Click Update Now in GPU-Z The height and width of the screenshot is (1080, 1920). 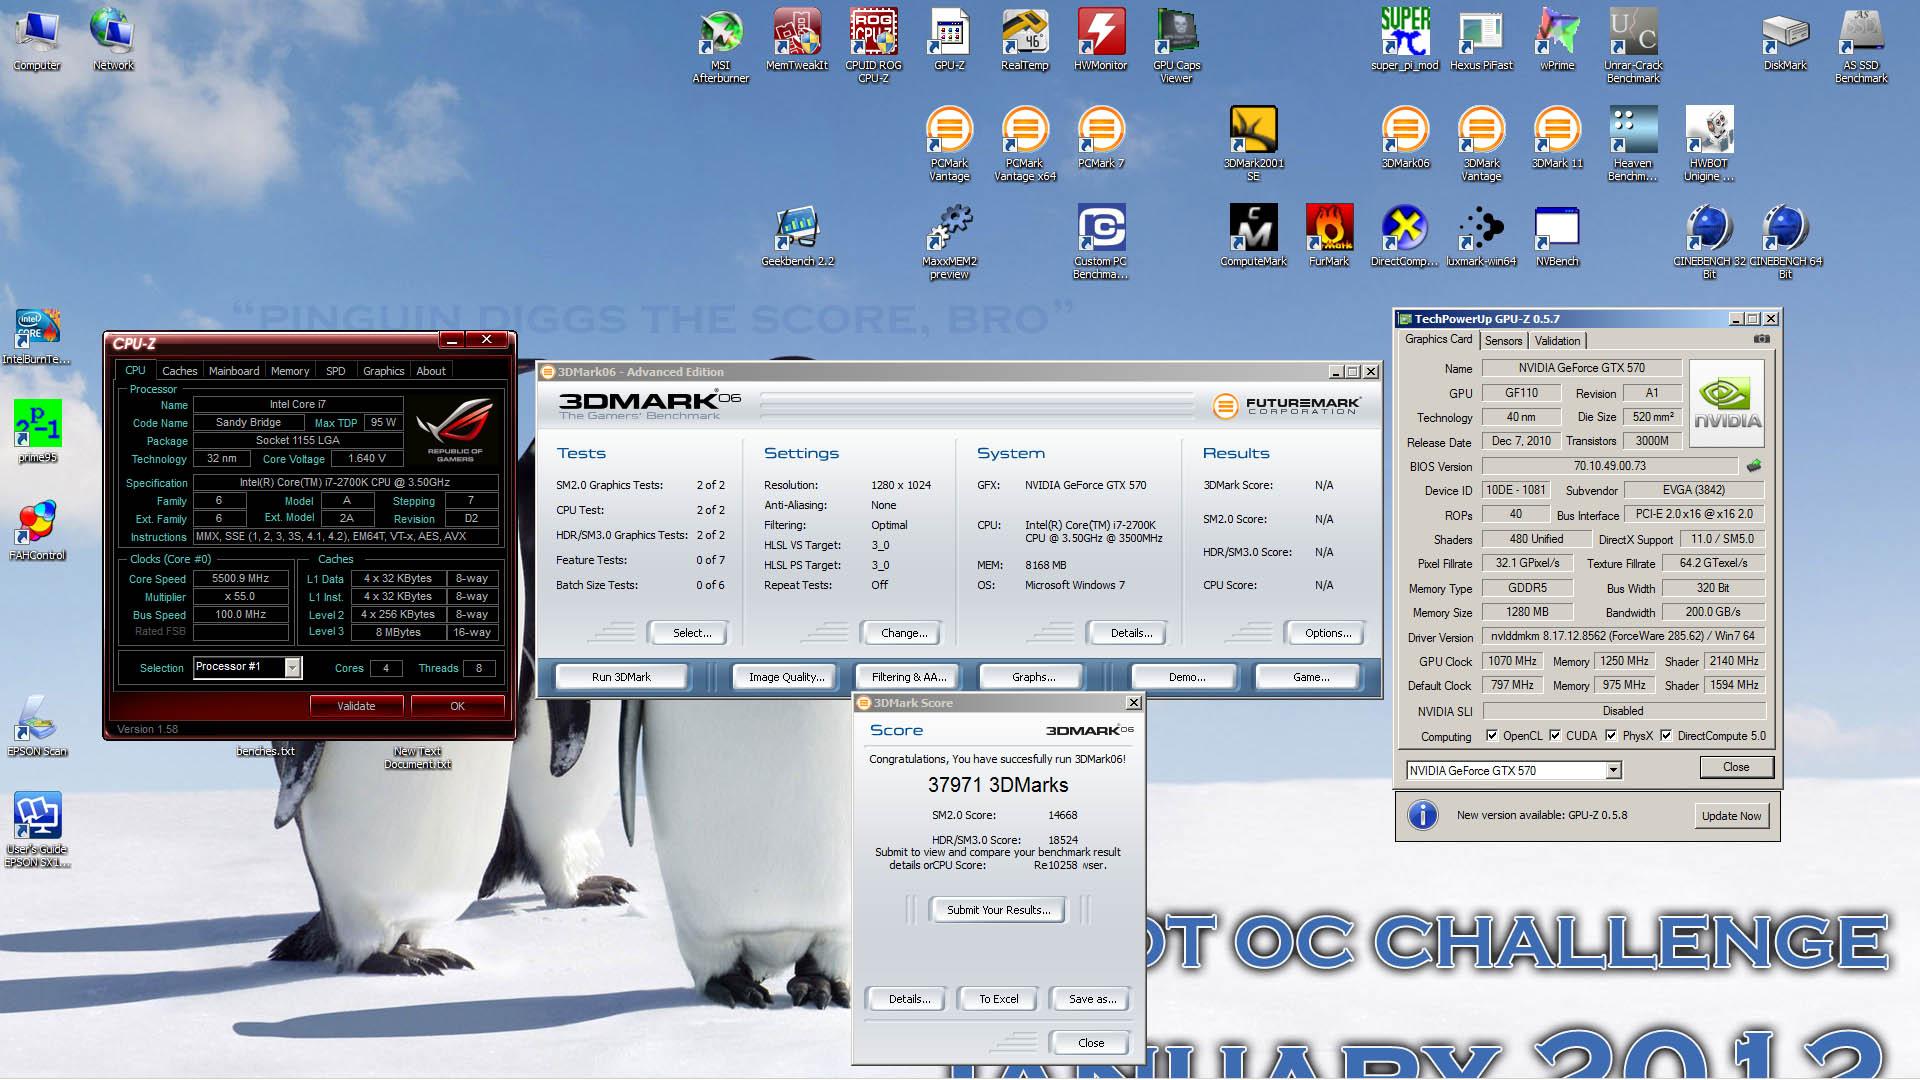[x=1731, y=816]
